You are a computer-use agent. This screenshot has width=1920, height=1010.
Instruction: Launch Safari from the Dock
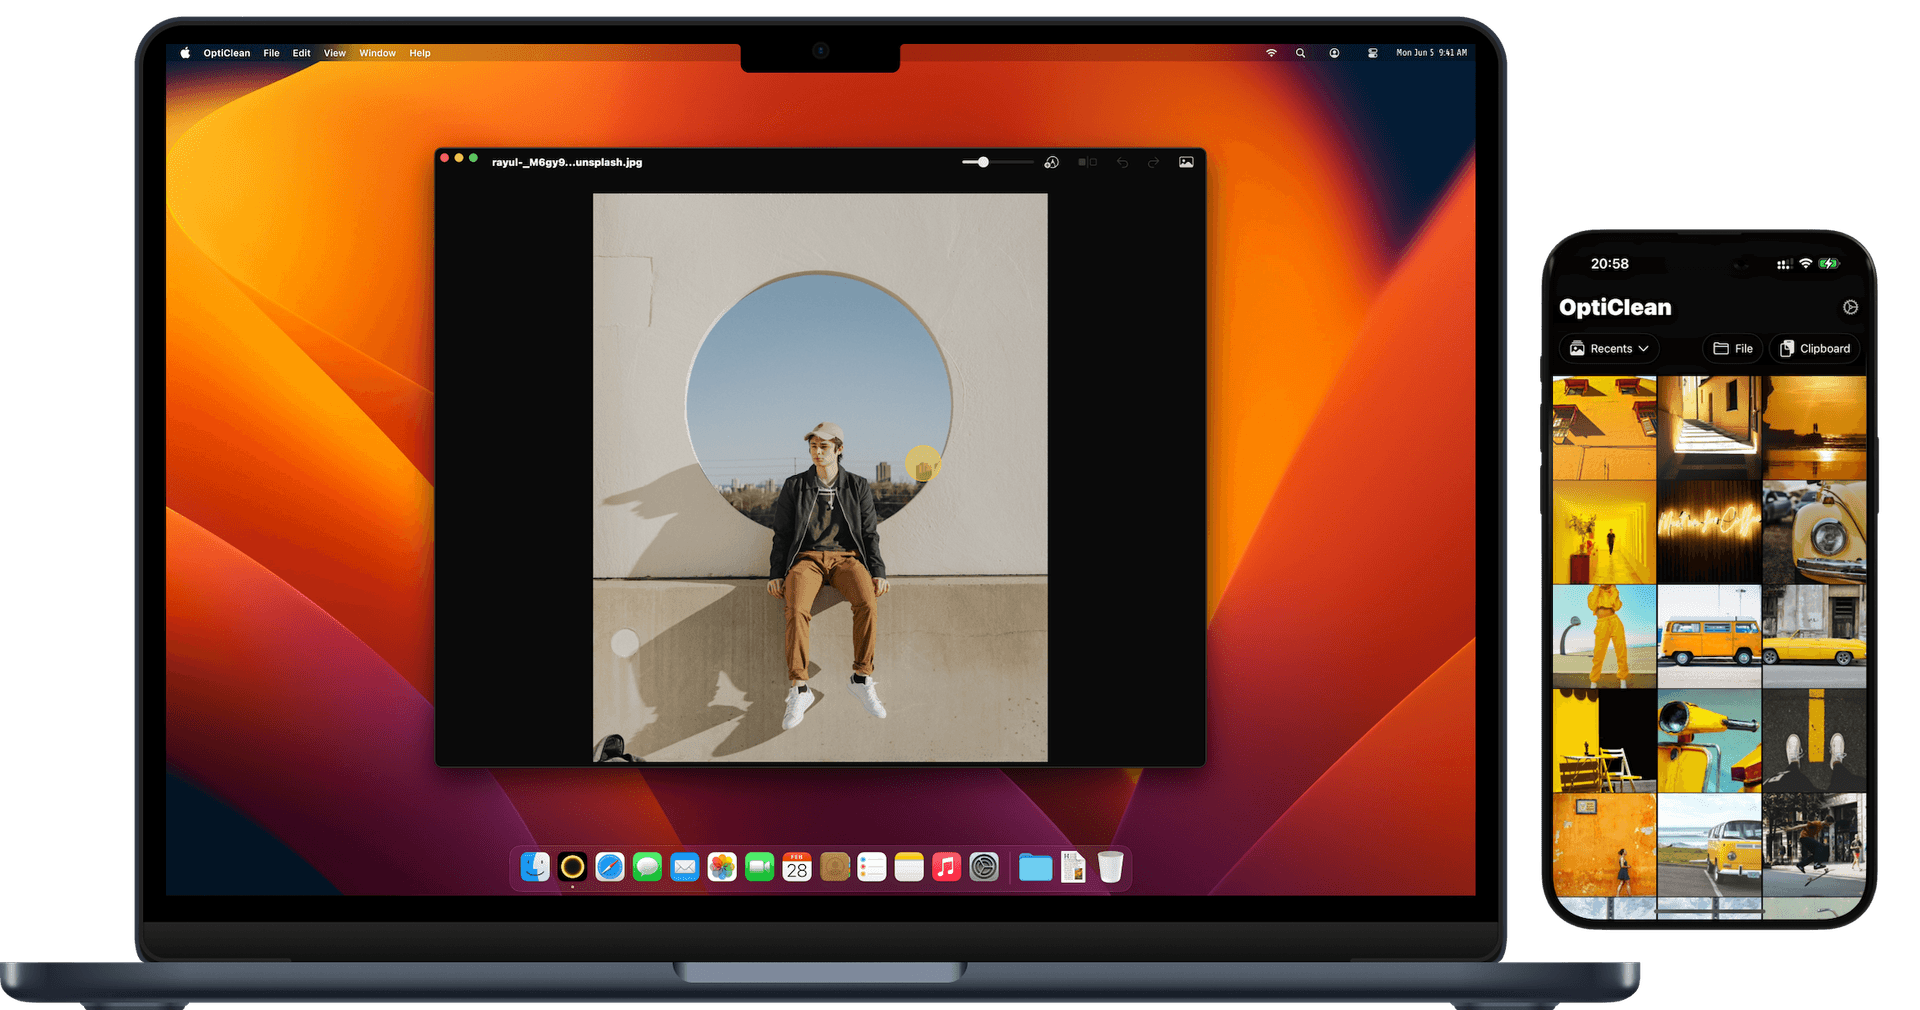(610, 866)
